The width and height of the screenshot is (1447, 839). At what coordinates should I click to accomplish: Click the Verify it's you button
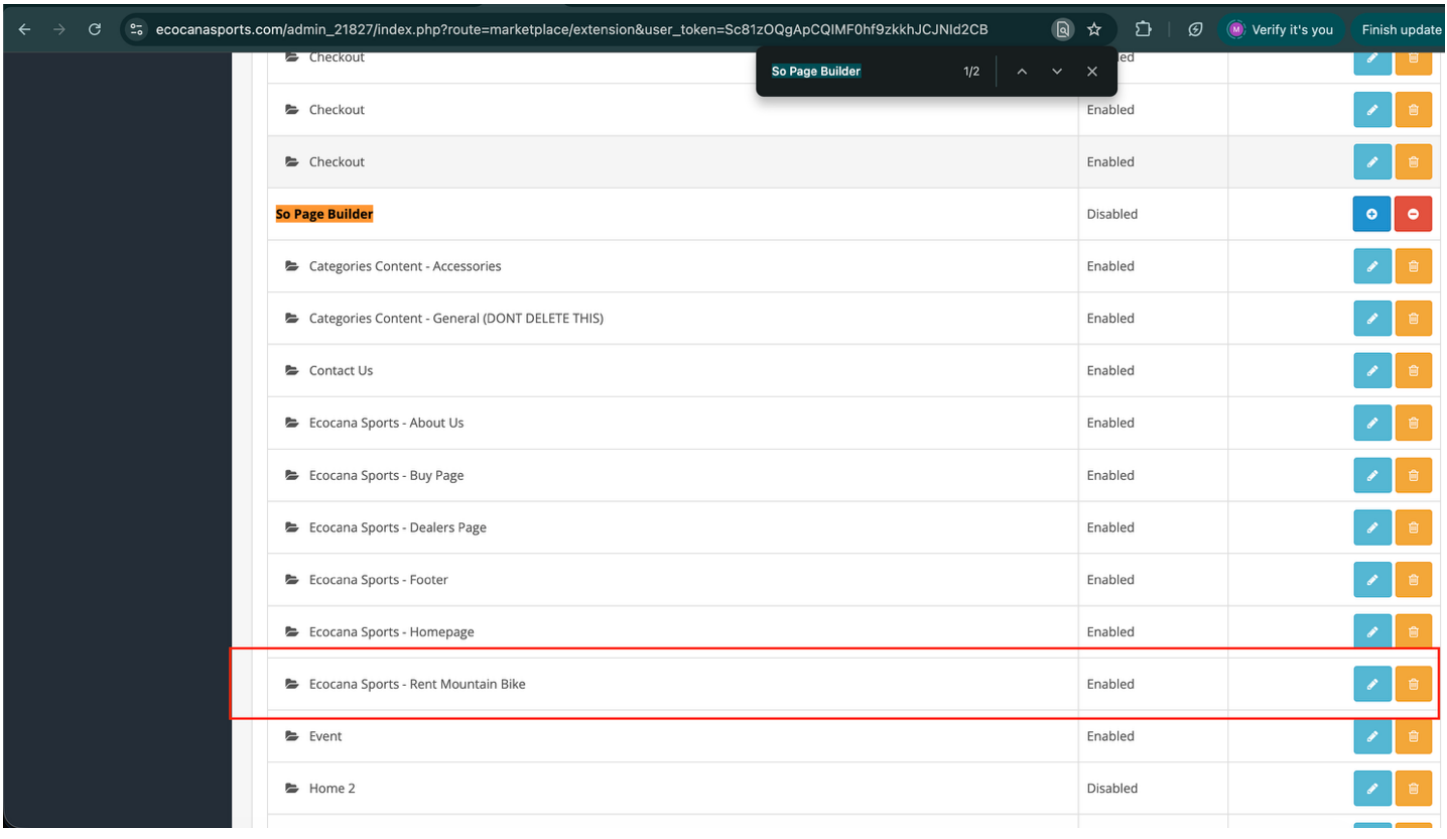tap(1284, 30)
